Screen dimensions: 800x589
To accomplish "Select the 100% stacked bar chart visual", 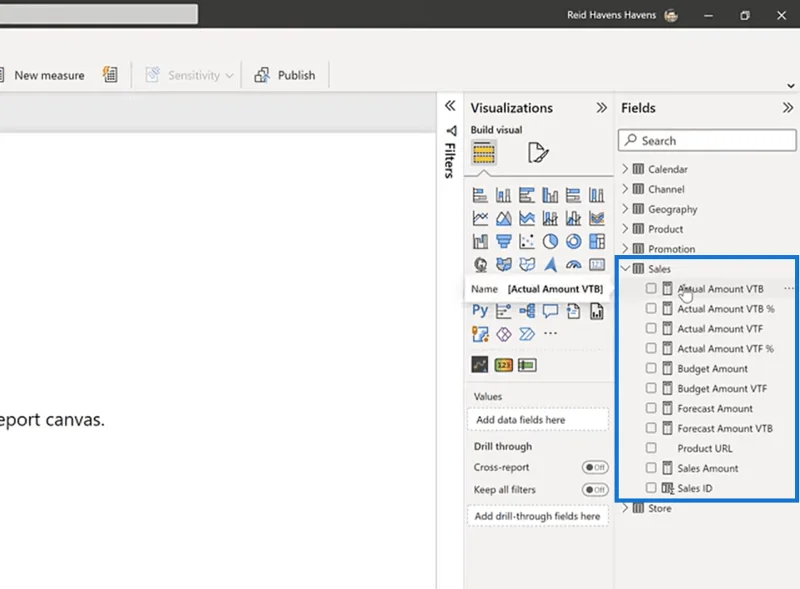I will [x=573, y=195].
